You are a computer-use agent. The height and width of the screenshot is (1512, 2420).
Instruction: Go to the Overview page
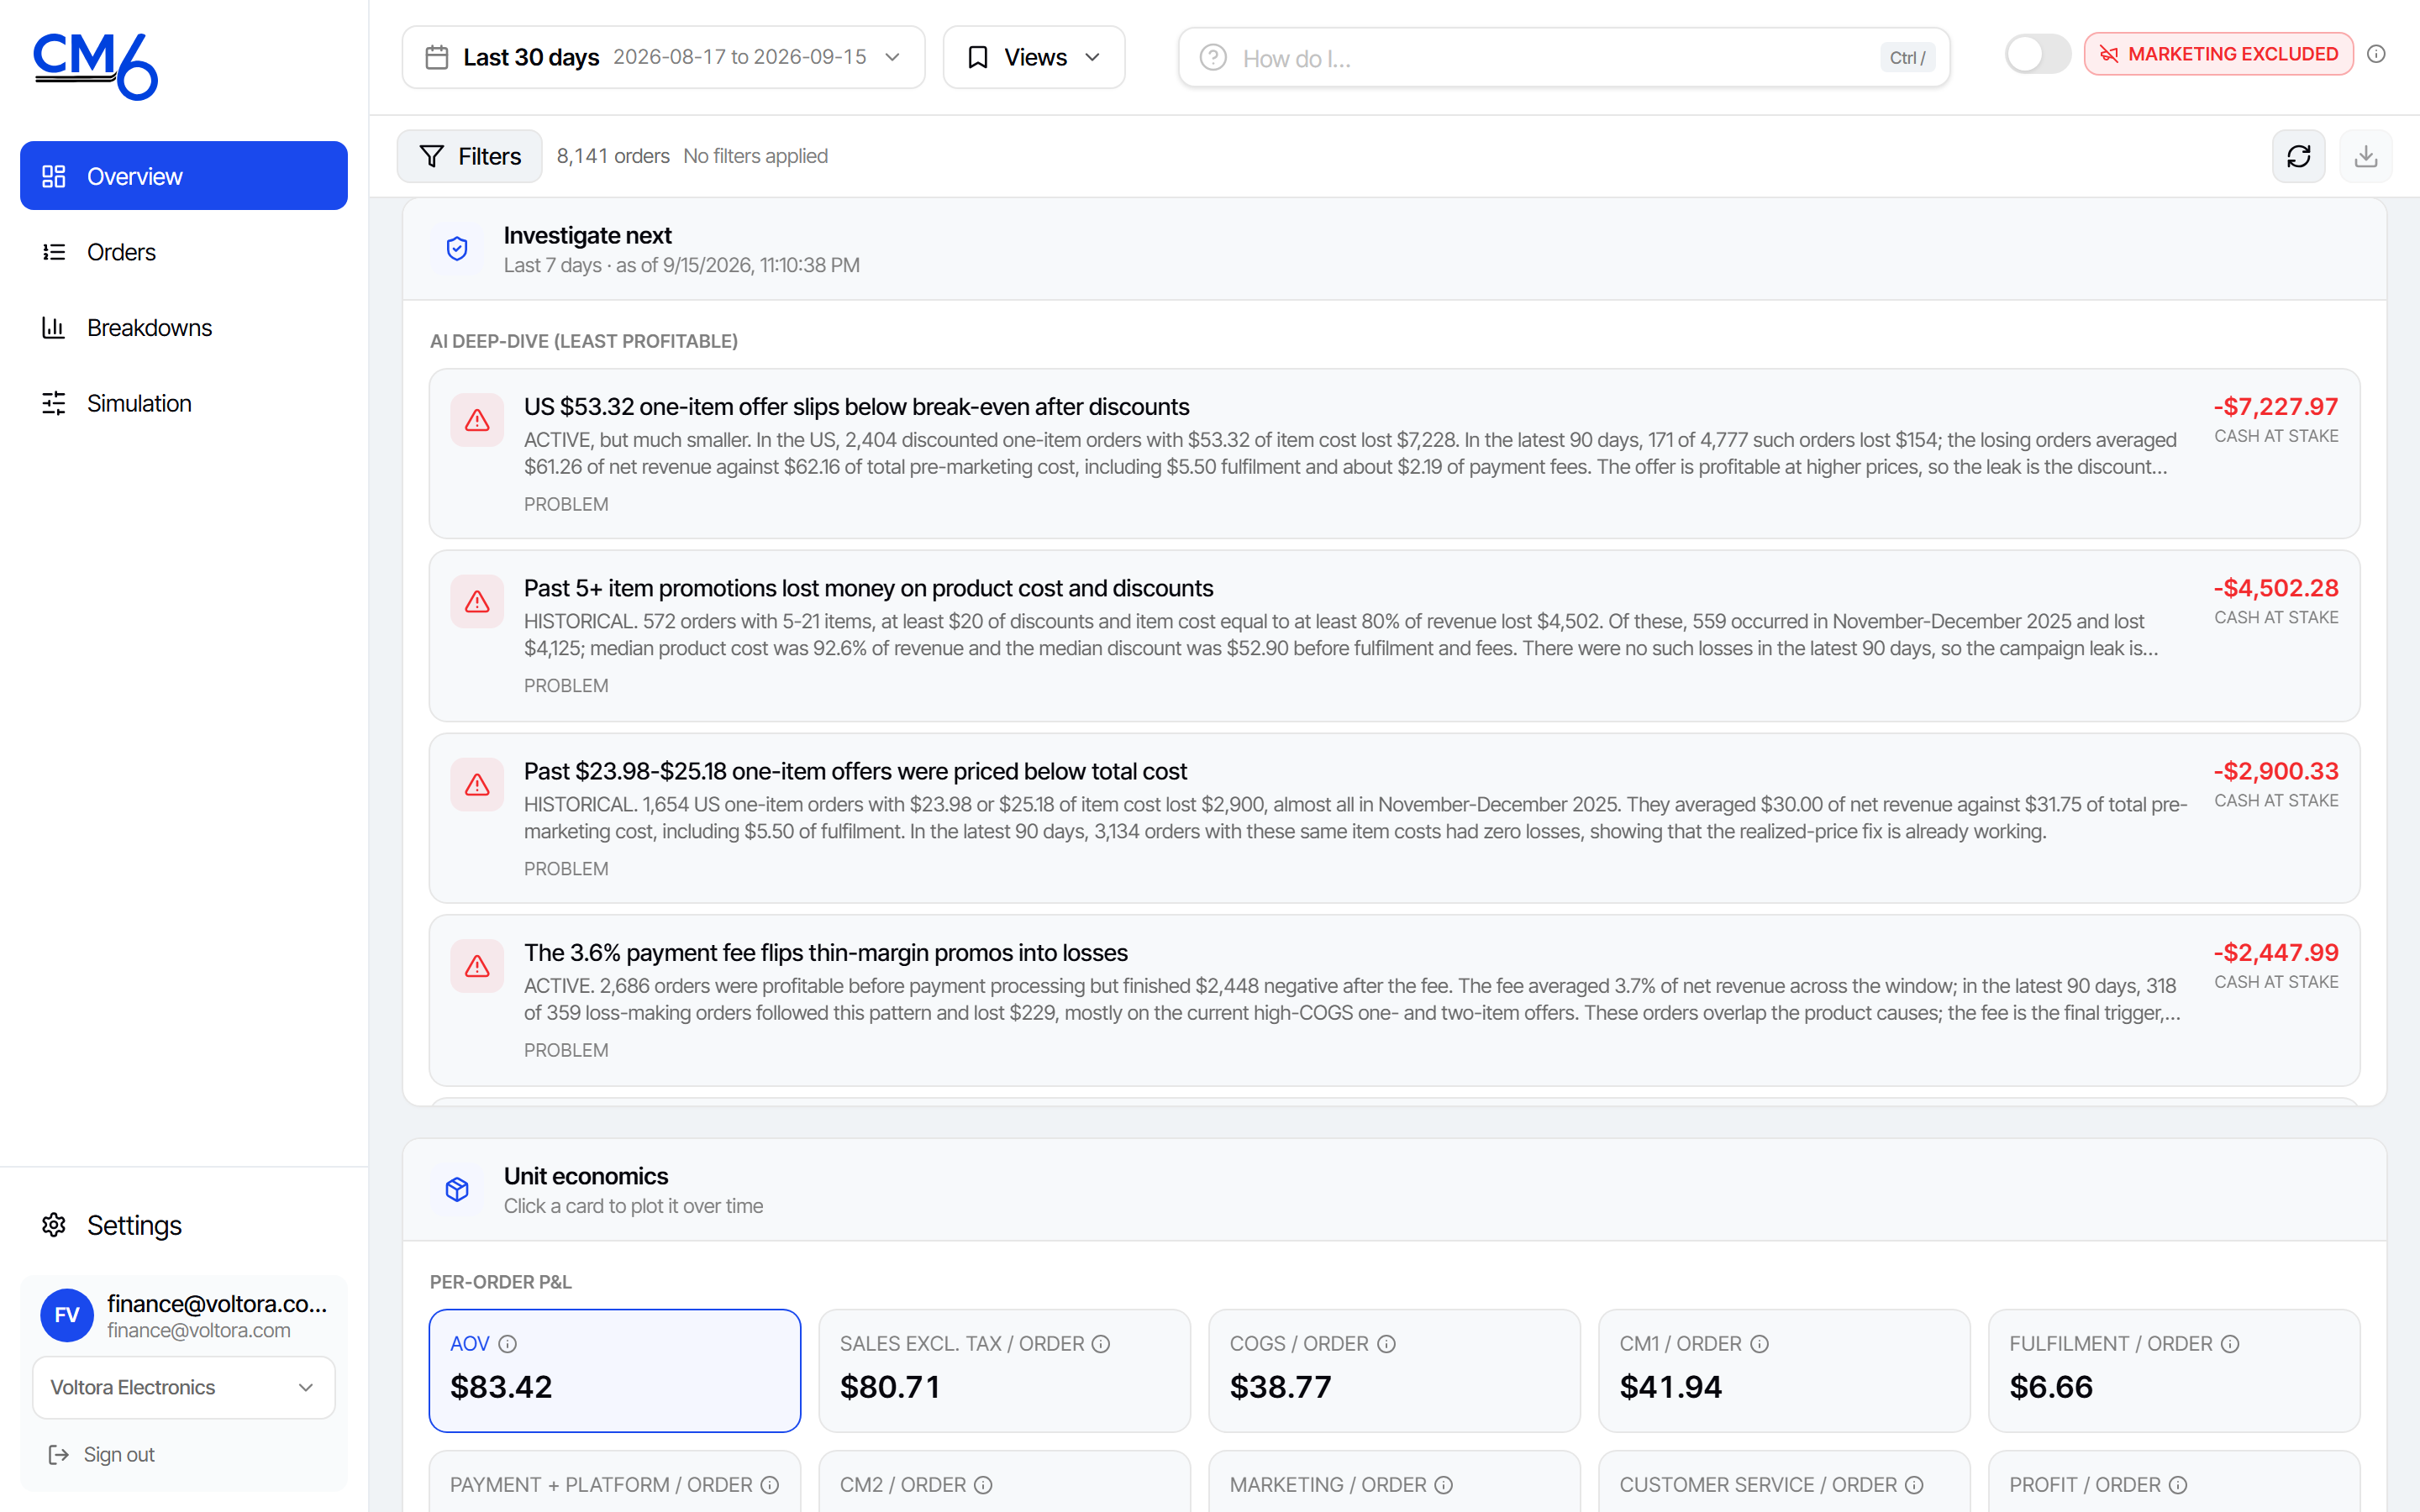point(184,176)
